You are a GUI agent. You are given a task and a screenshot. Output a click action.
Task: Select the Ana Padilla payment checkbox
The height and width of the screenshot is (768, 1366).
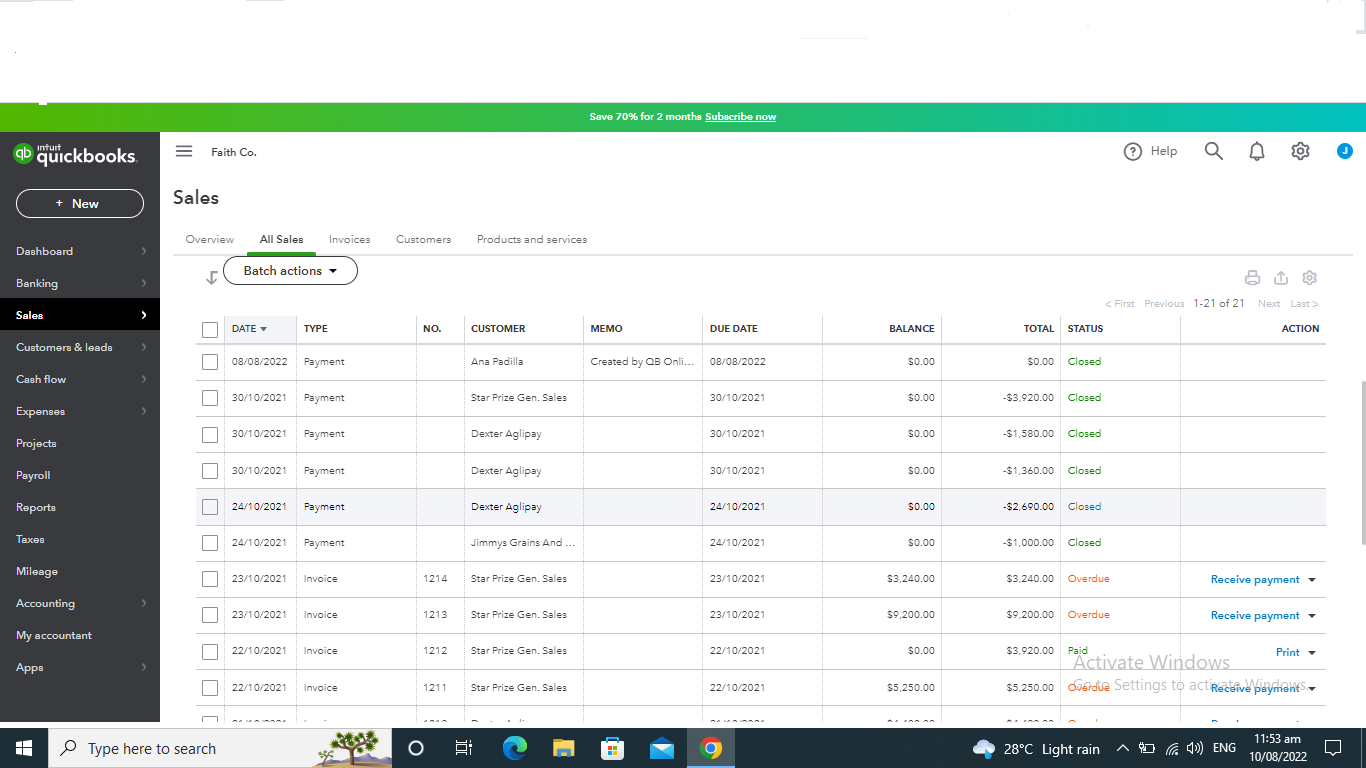coord(210,362)
